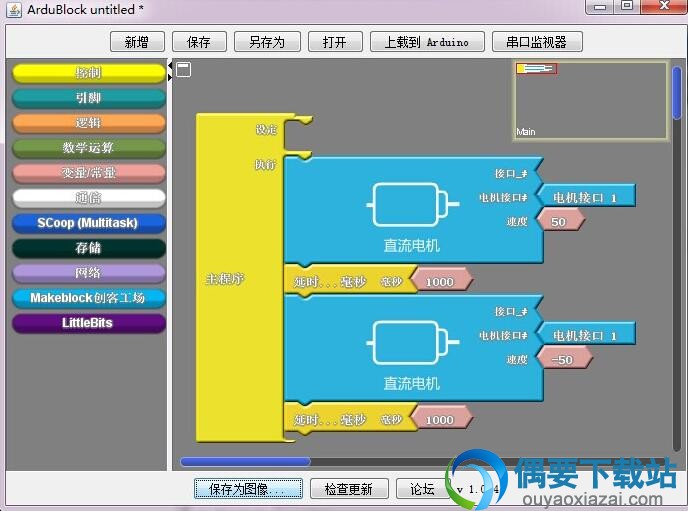Viewport: 688px width, 511px height.
Task: Click the vertical canvas scrollbar
Action: point(677,92)
